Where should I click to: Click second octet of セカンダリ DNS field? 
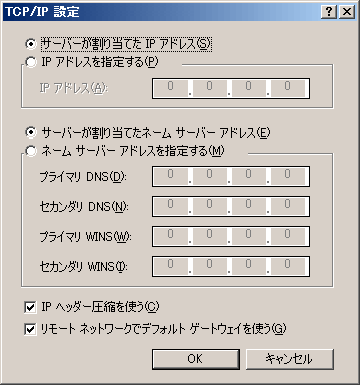[x=209, y=206]
